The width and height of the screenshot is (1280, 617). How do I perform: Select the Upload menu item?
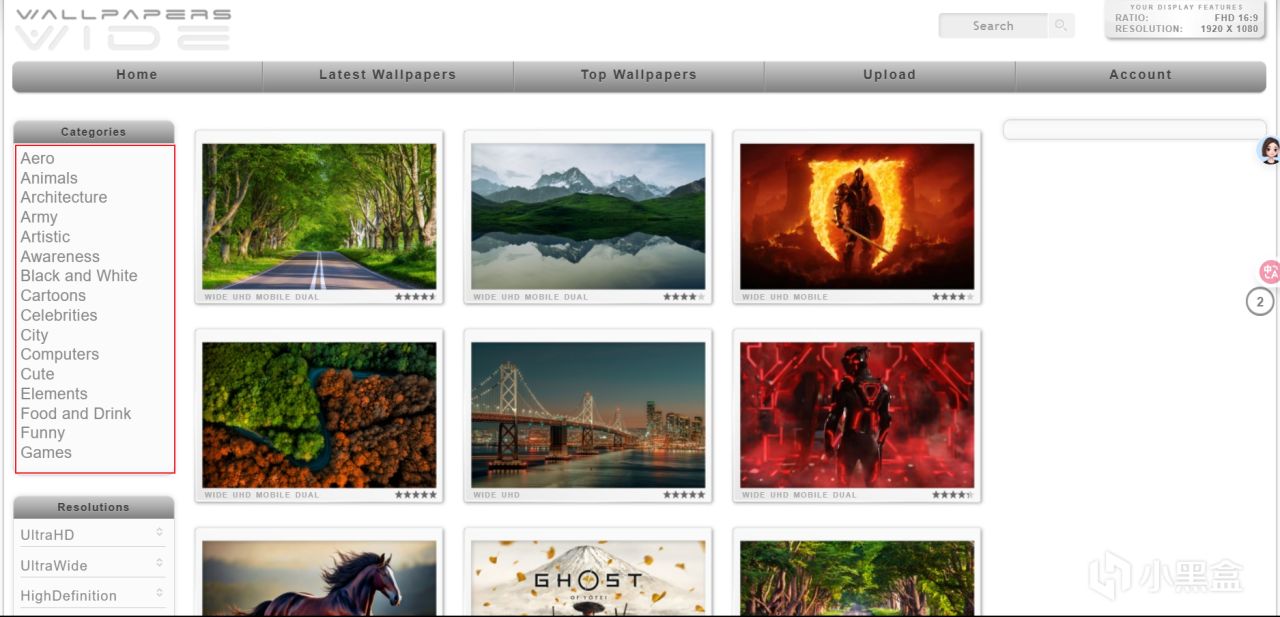pyautogui.click(x=890, y=75)
